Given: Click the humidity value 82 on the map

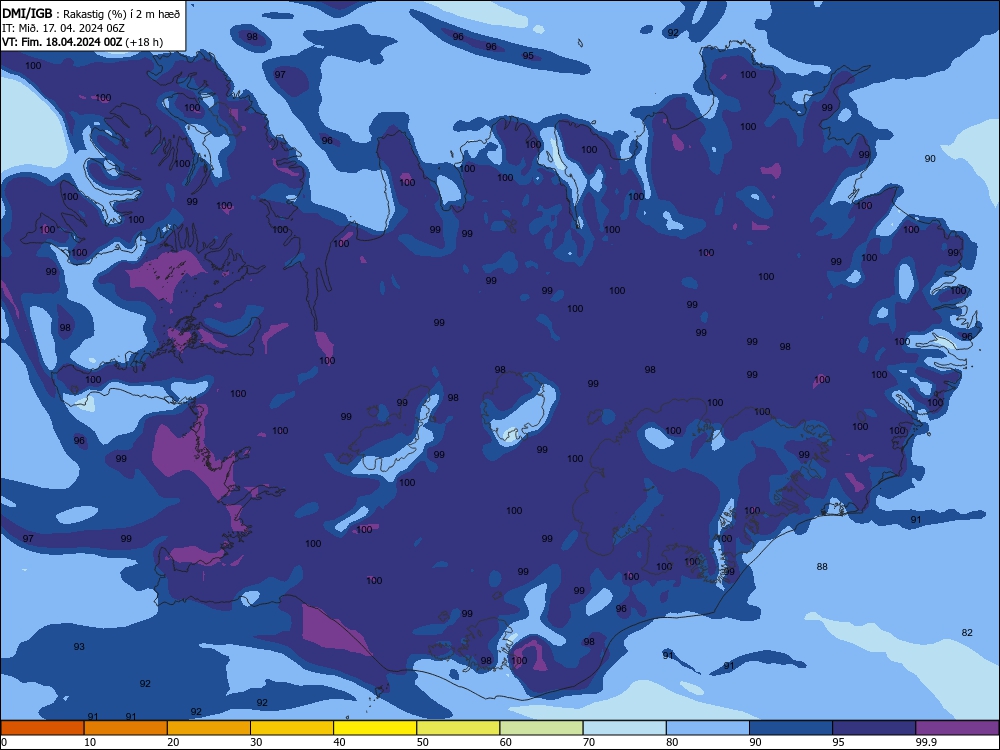Looking at the screenshot, I should tap(967, 633).
